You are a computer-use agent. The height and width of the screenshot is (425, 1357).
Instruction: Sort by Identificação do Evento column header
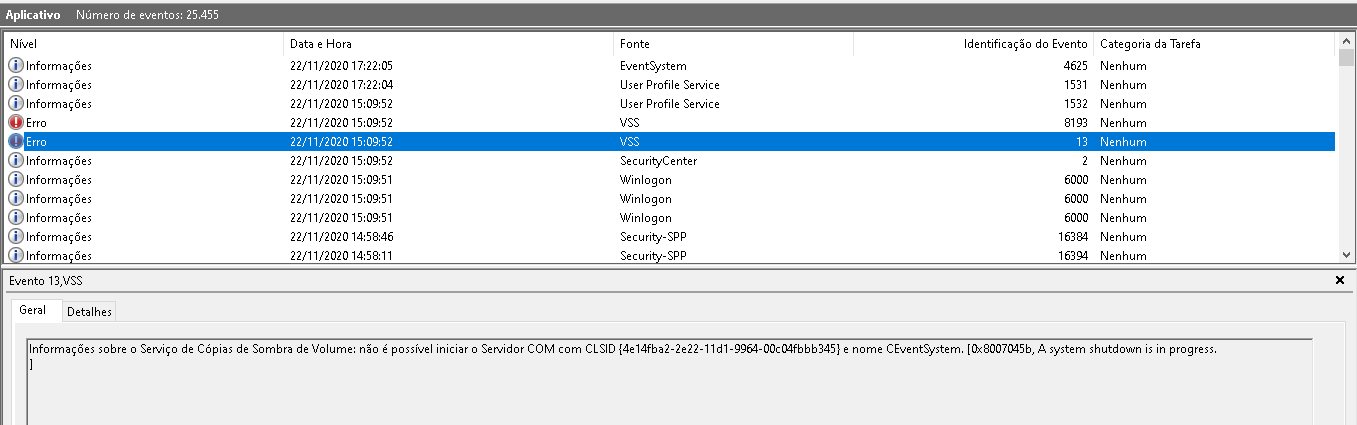[x=974, y=44]
